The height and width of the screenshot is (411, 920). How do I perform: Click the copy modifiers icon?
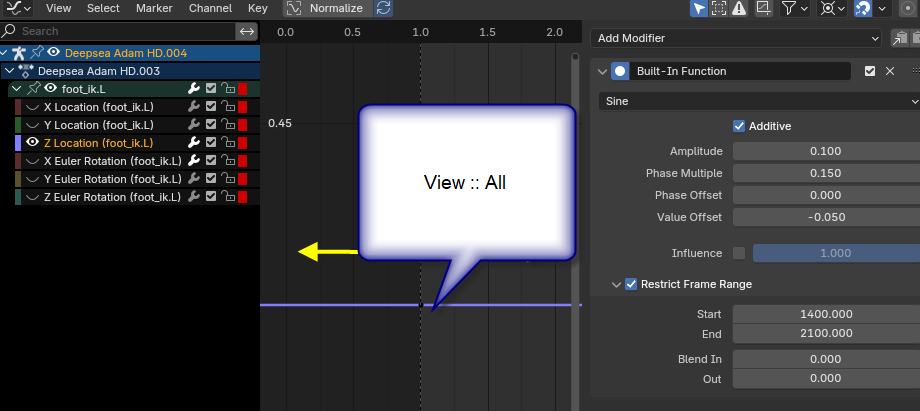tap(899, 38)
